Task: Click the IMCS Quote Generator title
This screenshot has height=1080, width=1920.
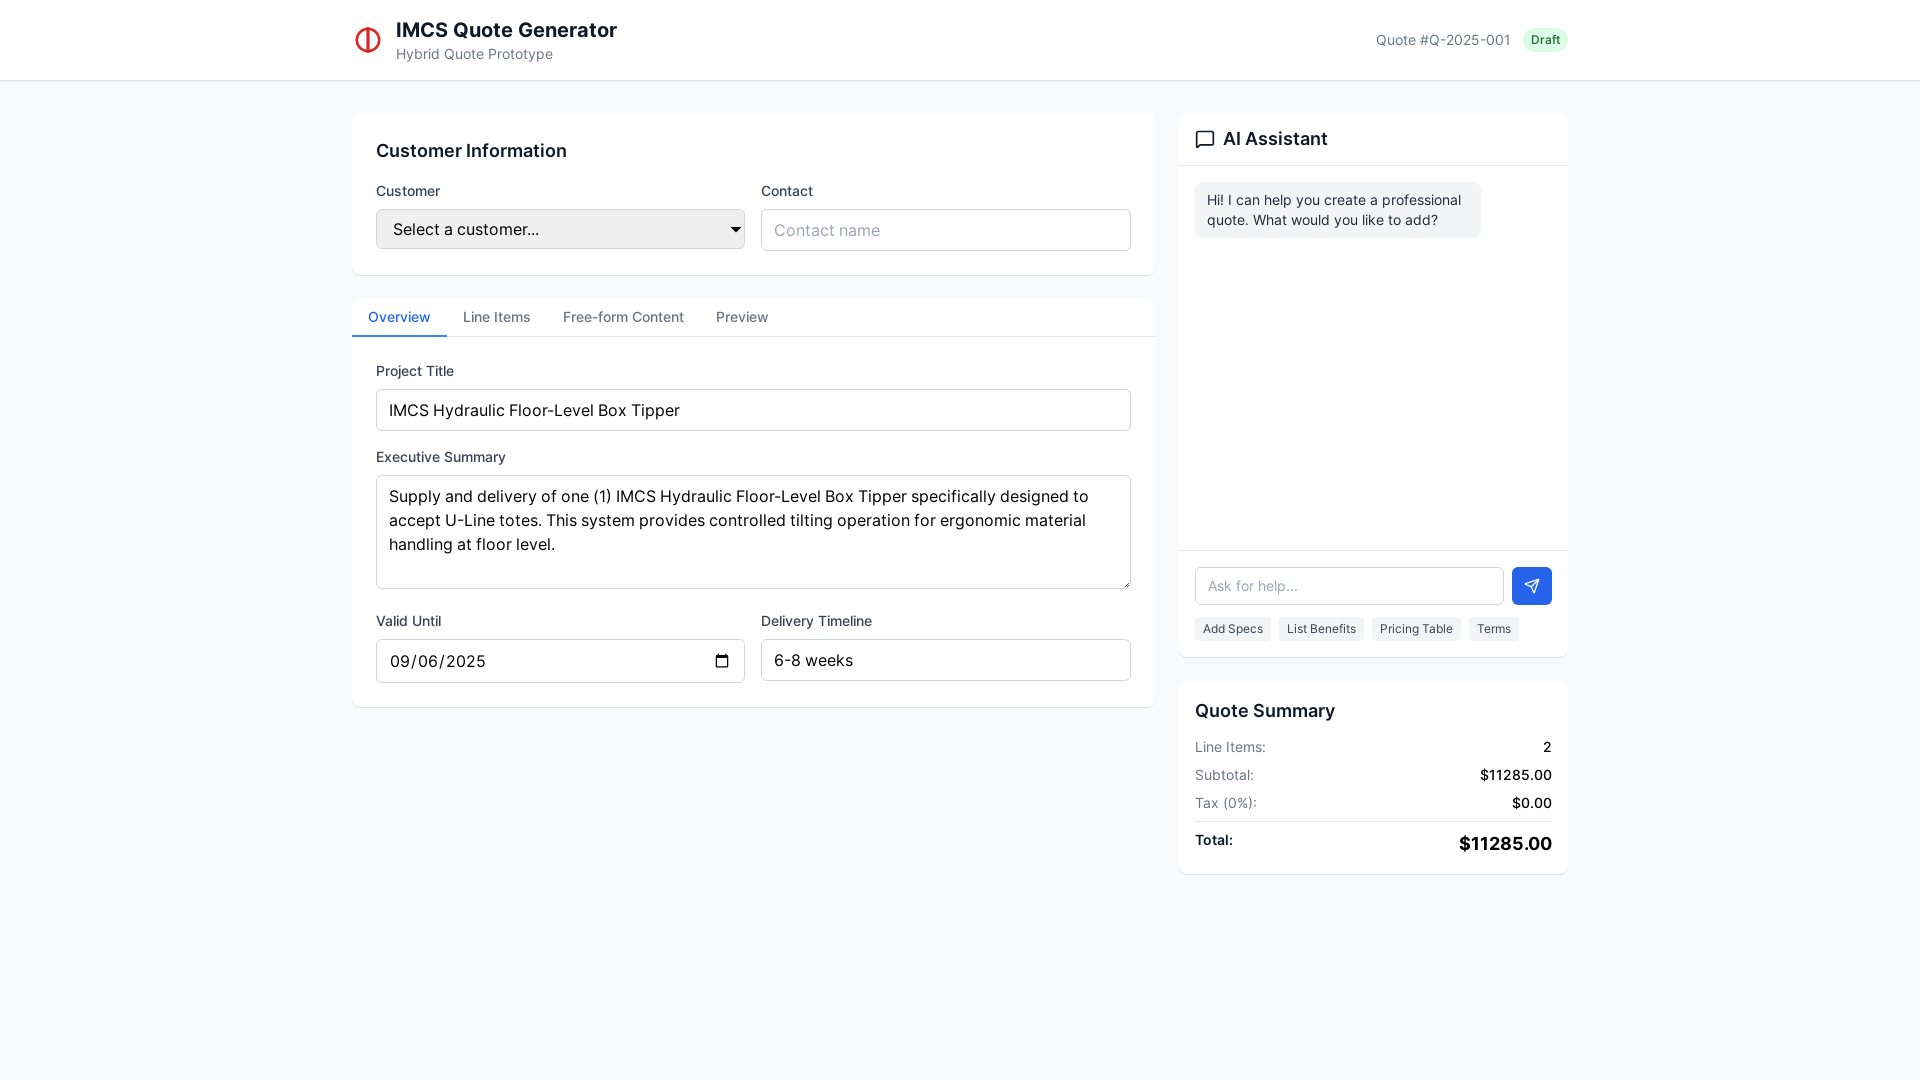Action: point(506,30)
